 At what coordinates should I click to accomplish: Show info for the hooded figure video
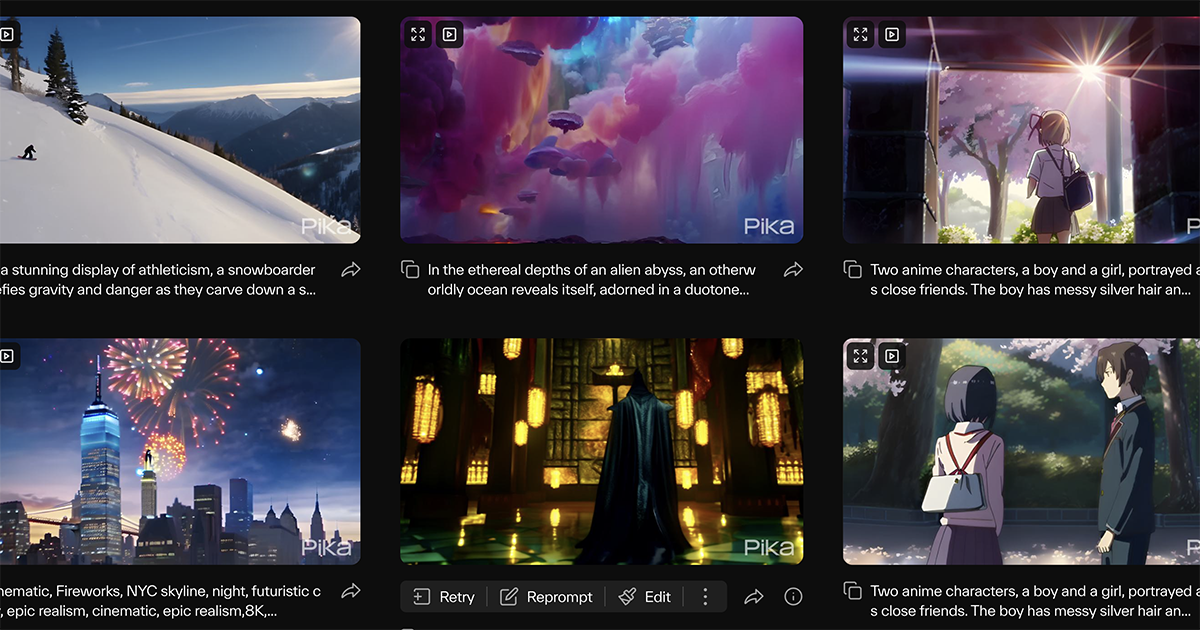click(794, 597)
